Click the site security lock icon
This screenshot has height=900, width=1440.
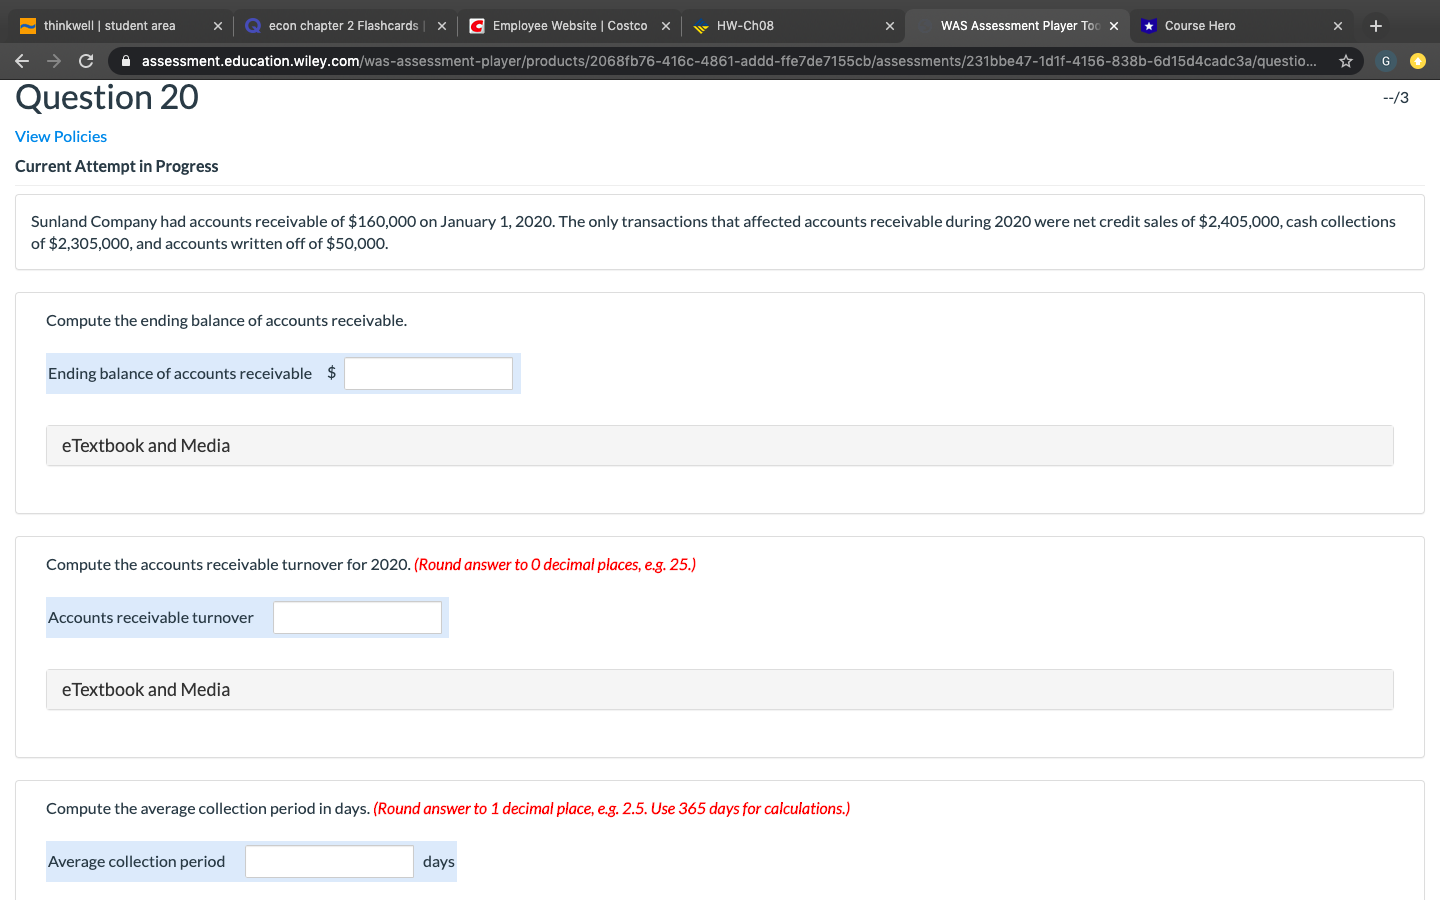pos(125,60)
